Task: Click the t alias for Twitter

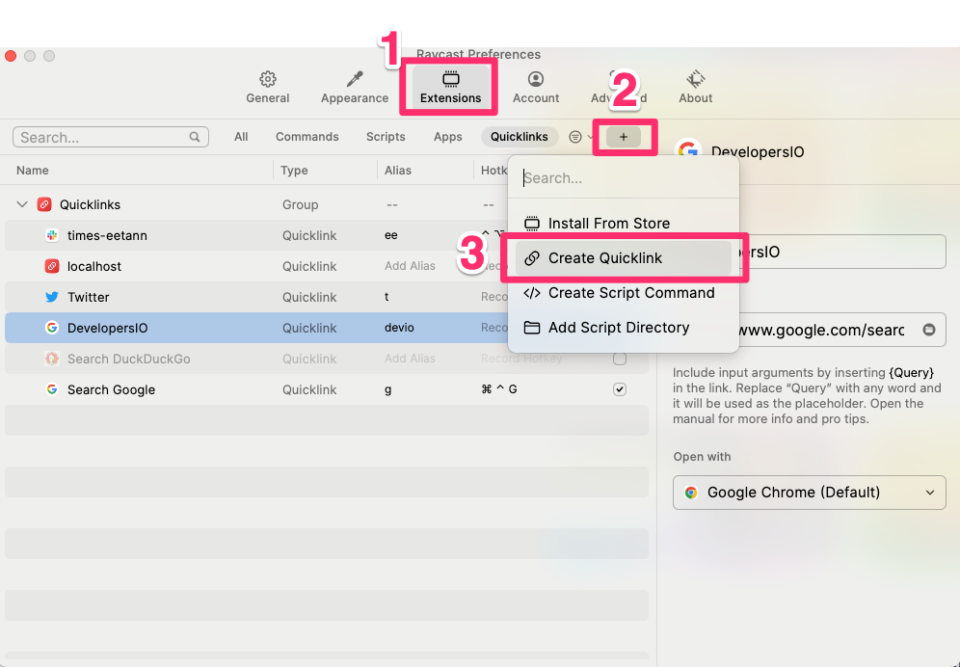Action: click(386, 297)
